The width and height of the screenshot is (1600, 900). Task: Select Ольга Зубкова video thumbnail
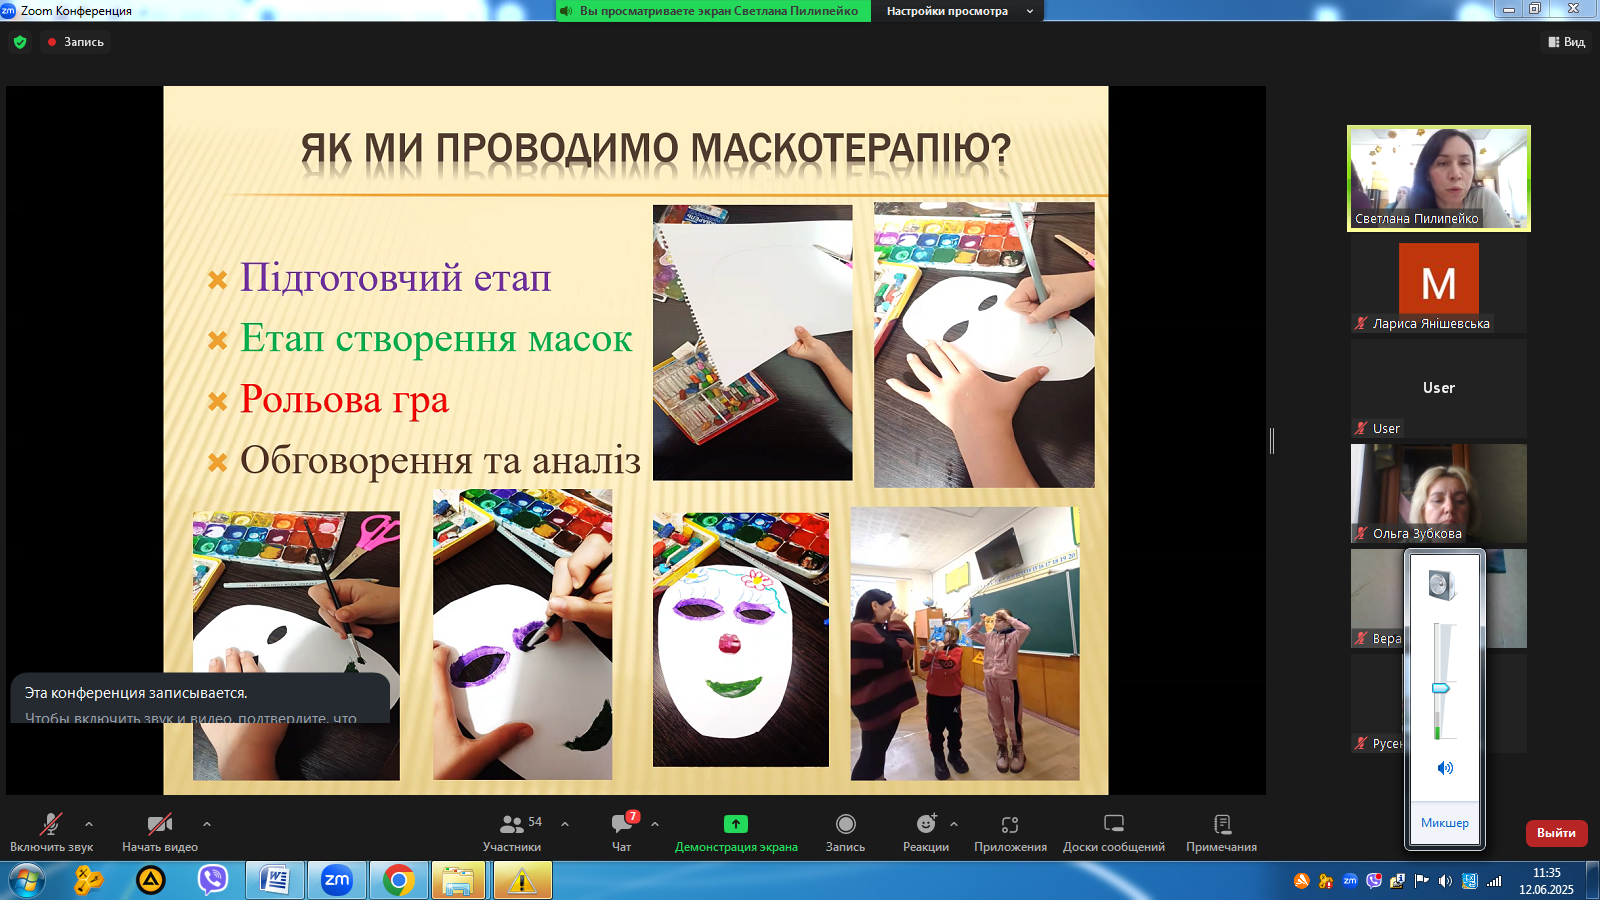pyautogui.click(x=1439, y=493)
